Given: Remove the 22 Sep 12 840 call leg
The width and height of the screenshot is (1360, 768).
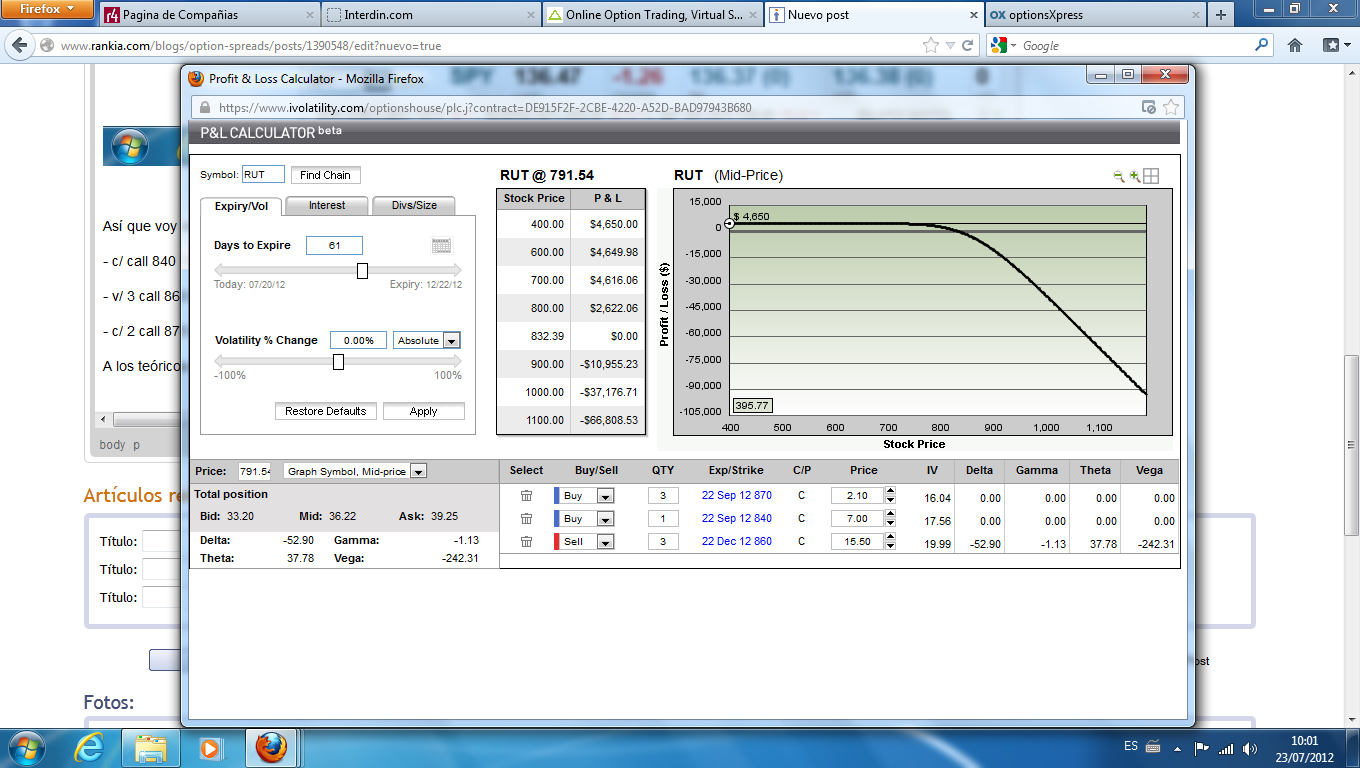Looking at the screenshot, I should 526,519.
